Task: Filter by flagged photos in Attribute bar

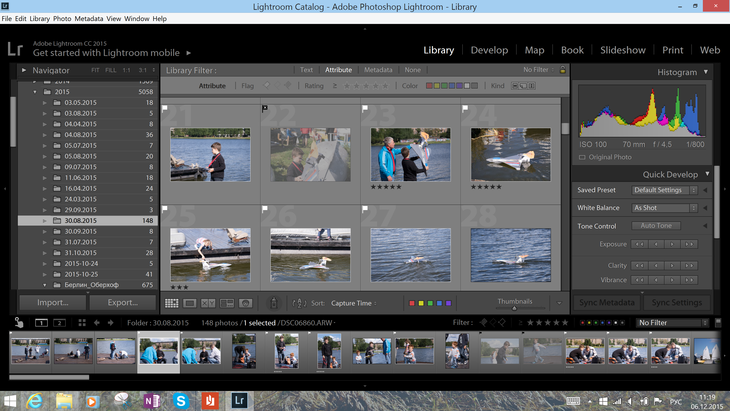Action: coord(266,86)
